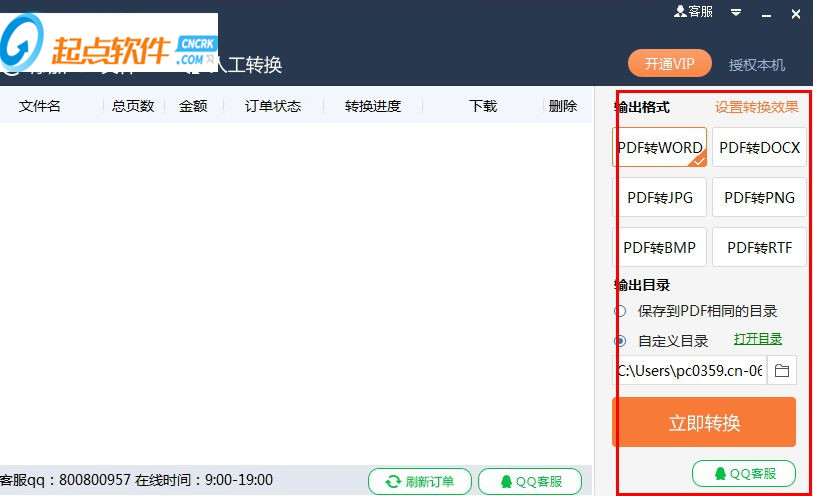Click the 删除 column header

coord(563,106)
